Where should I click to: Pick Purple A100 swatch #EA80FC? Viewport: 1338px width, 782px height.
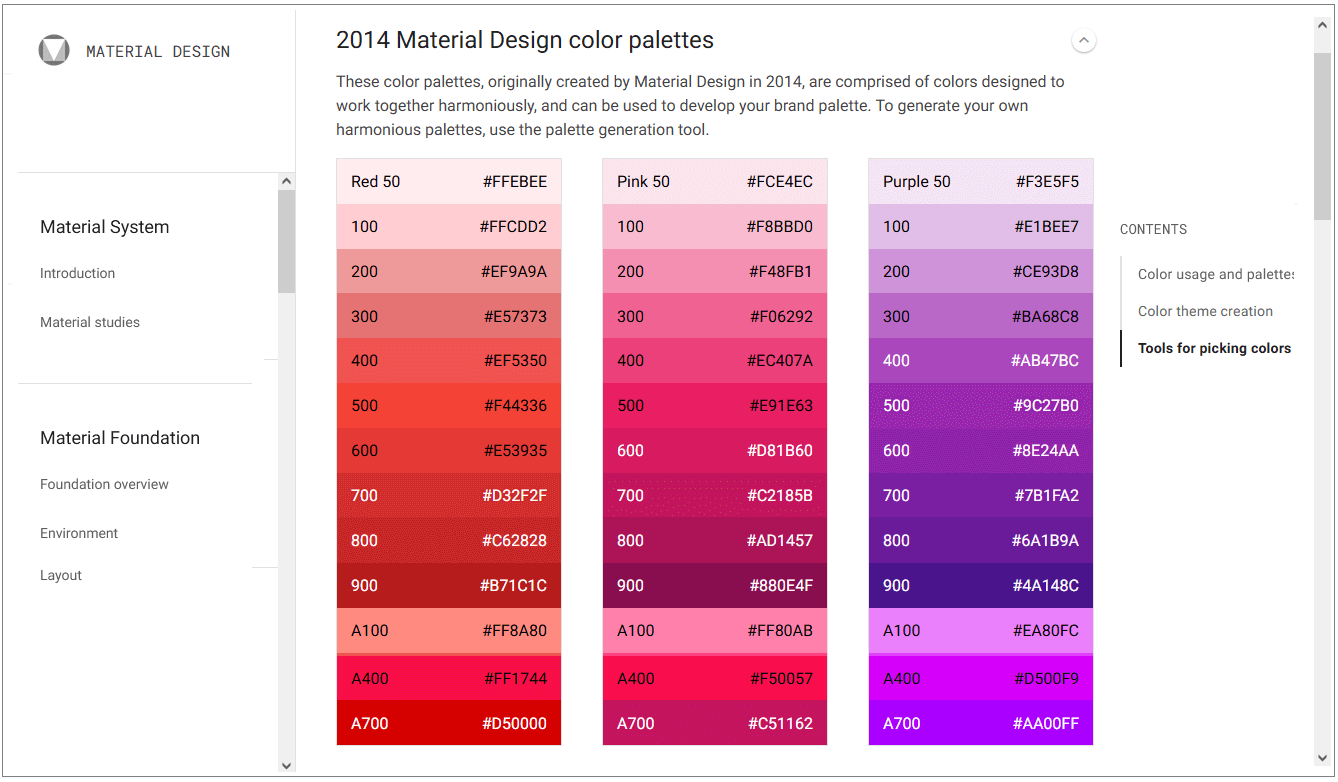tap(981, 630)
